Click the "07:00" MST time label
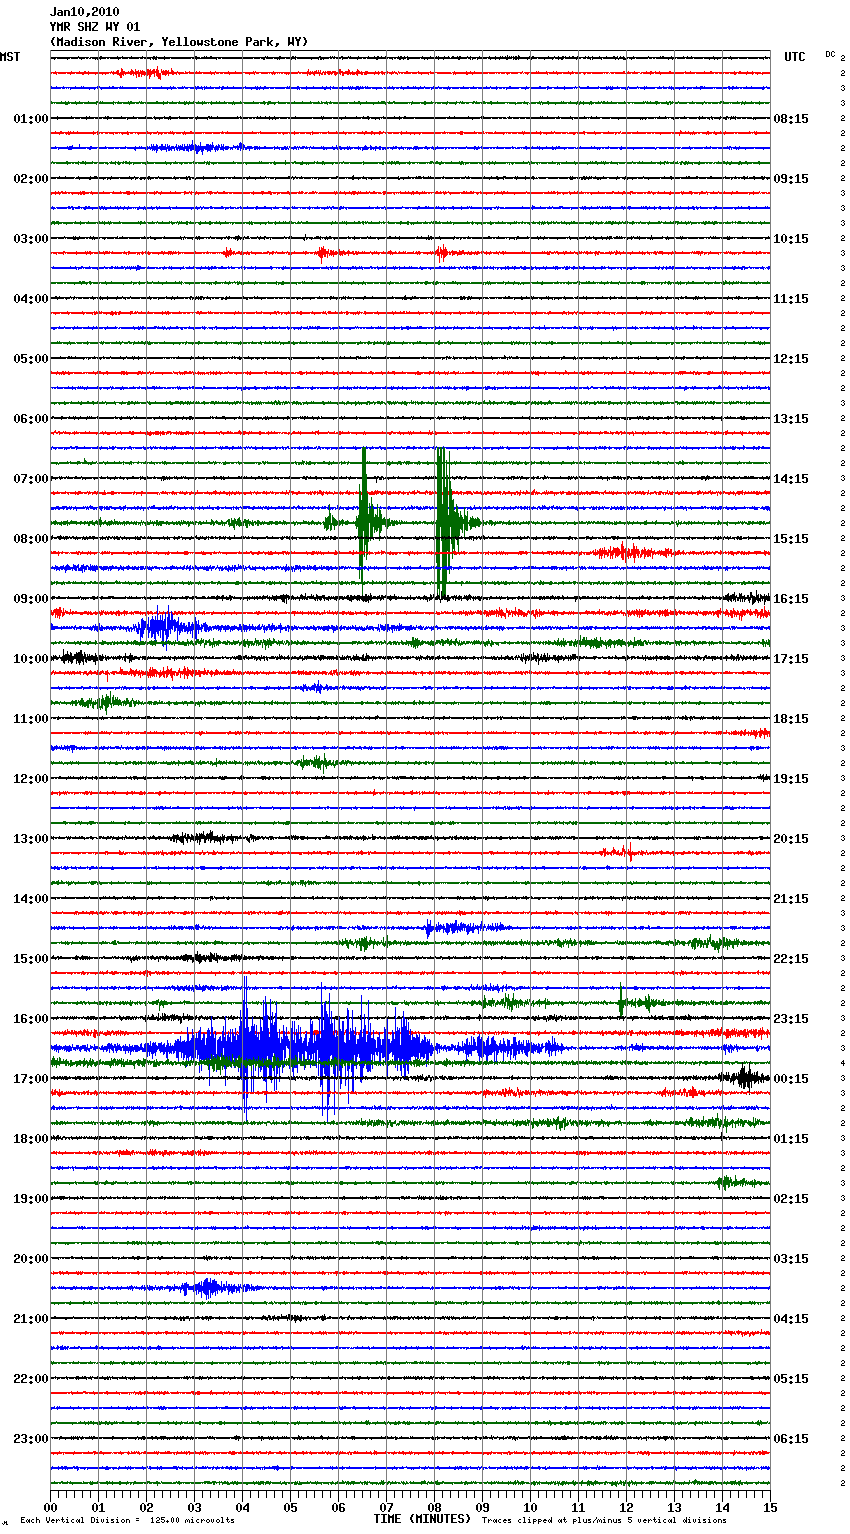The height and width of the screenshot is (1534, 850). pyautogui.click(x=31, y=479)
